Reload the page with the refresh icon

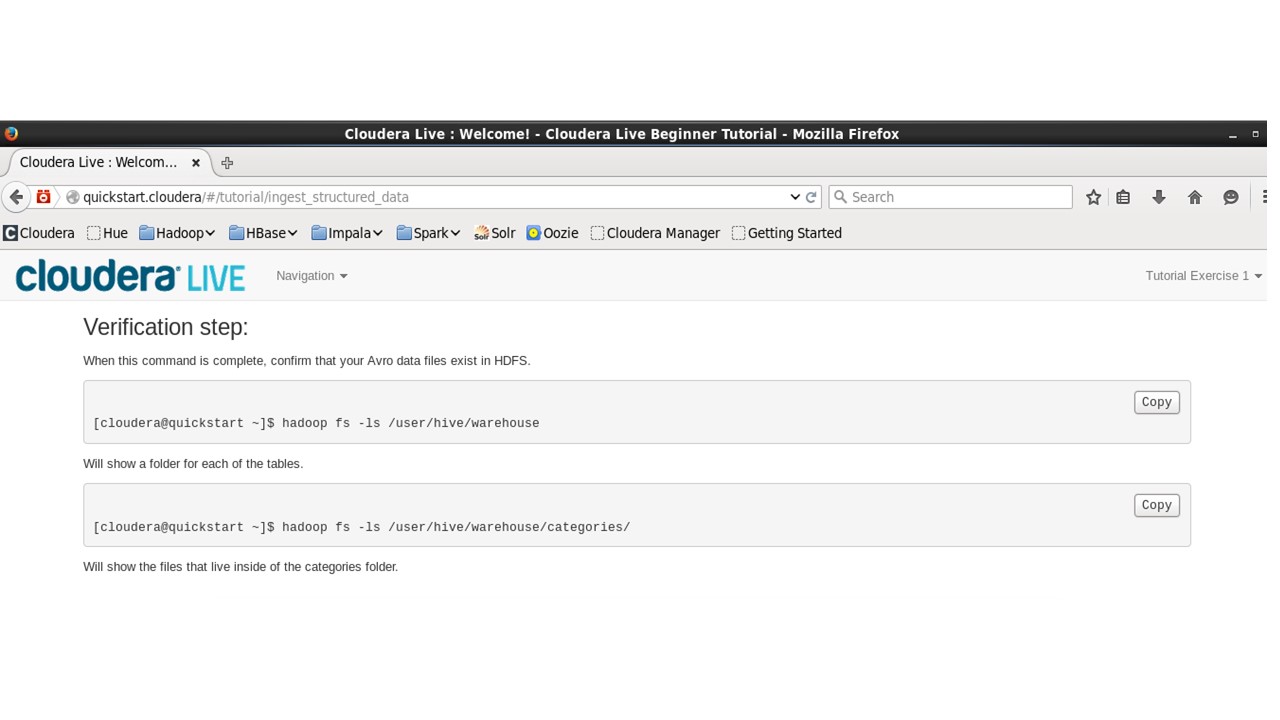coord(811,197)
